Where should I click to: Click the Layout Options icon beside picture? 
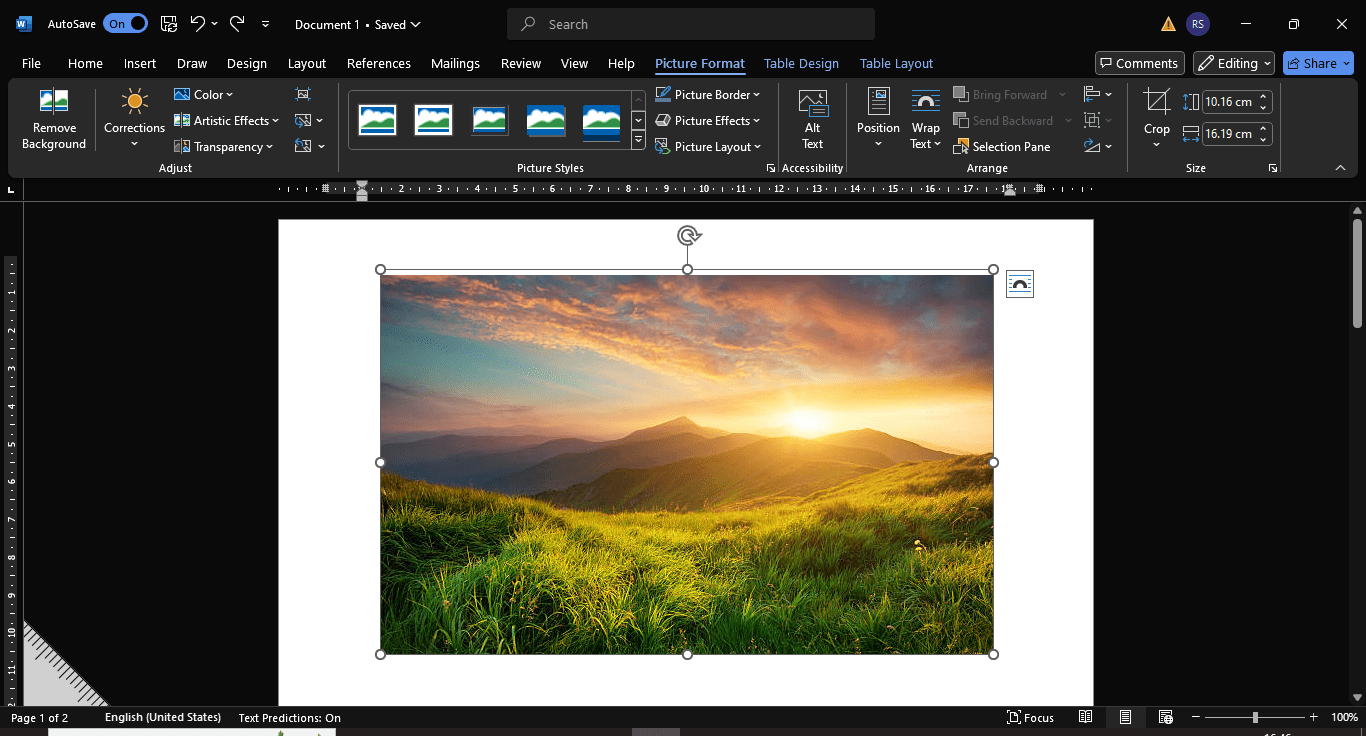coord(1020,284)
